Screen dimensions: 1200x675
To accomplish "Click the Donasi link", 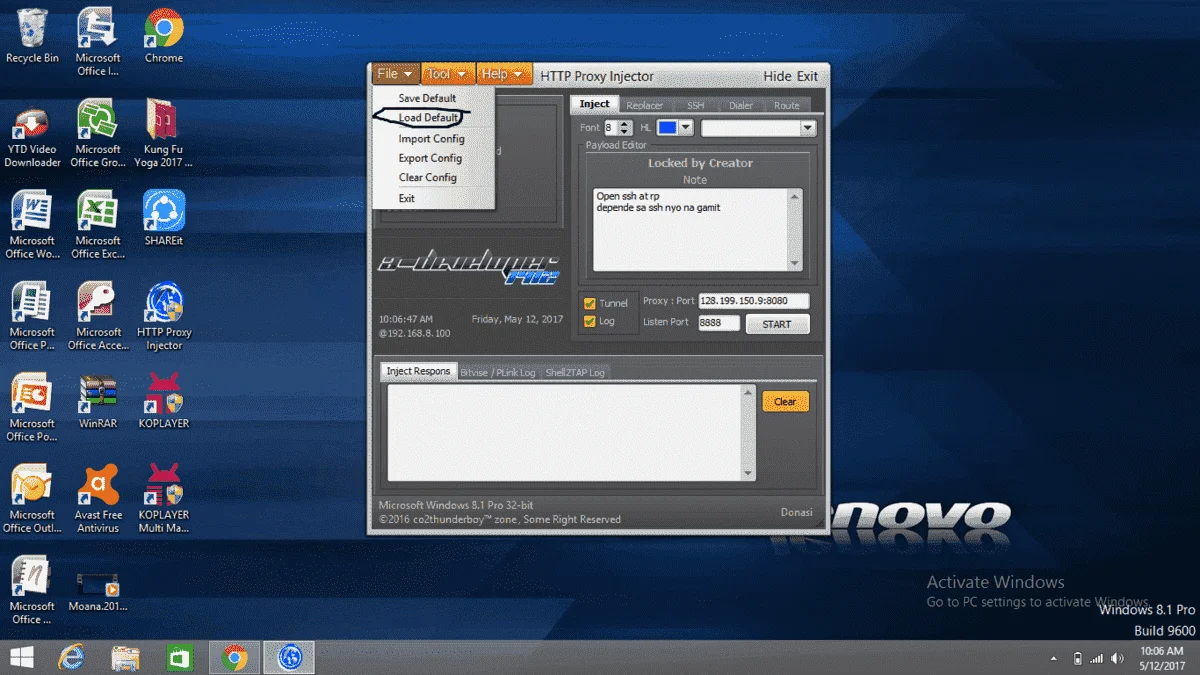I will [797, 512].
